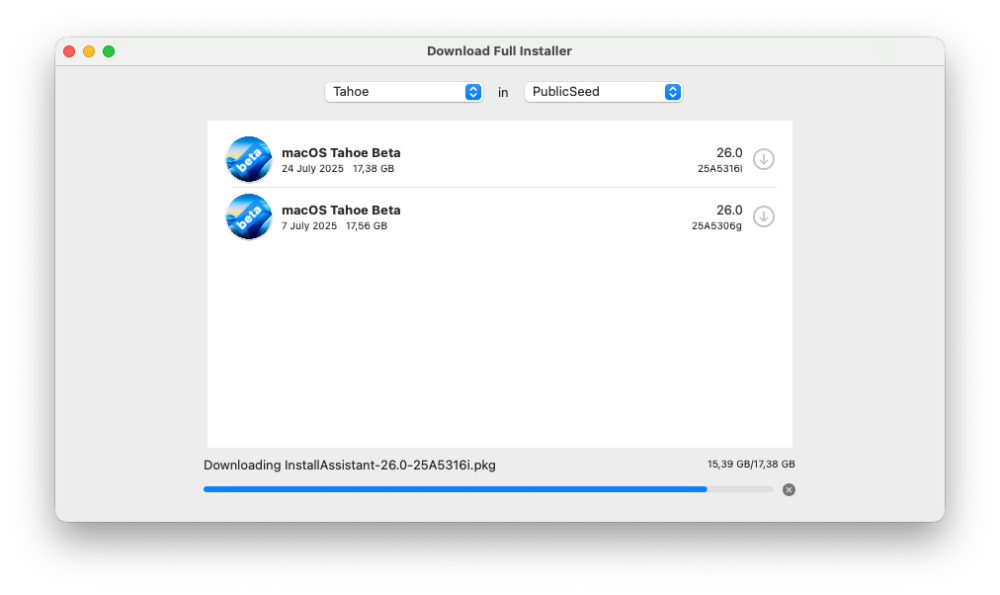Open the PublicSeed catalog dropdown
This screenshot has height=595, width=1000.
pyautogui.click(x=603, y=92)
